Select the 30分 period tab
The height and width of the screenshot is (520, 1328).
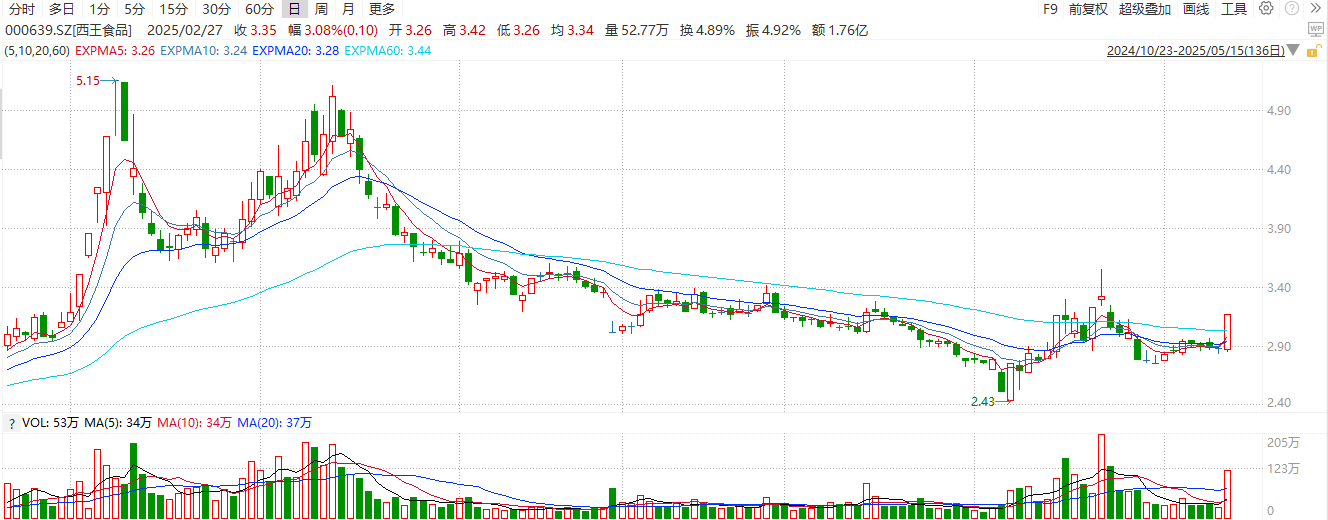click(x=216, y=9)
